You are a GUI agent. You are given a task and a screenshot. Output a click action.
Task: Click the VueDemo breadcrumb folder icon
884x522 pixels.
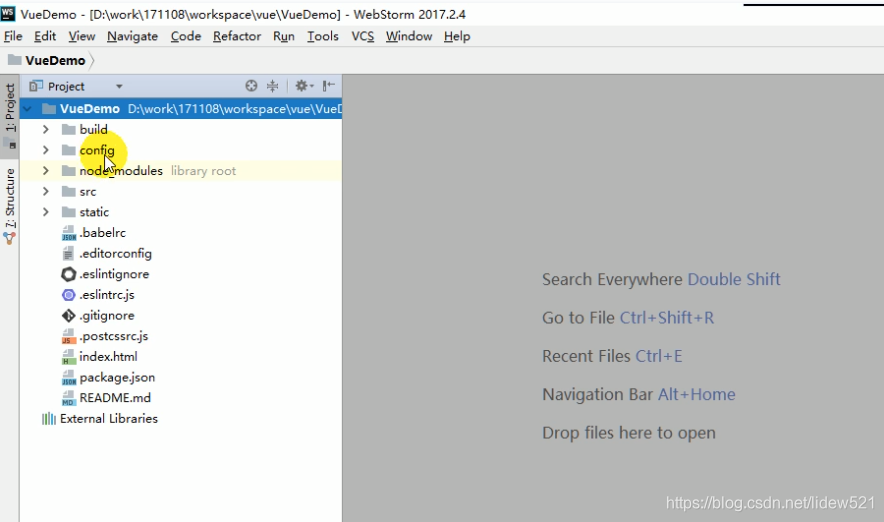coord(15,60)
